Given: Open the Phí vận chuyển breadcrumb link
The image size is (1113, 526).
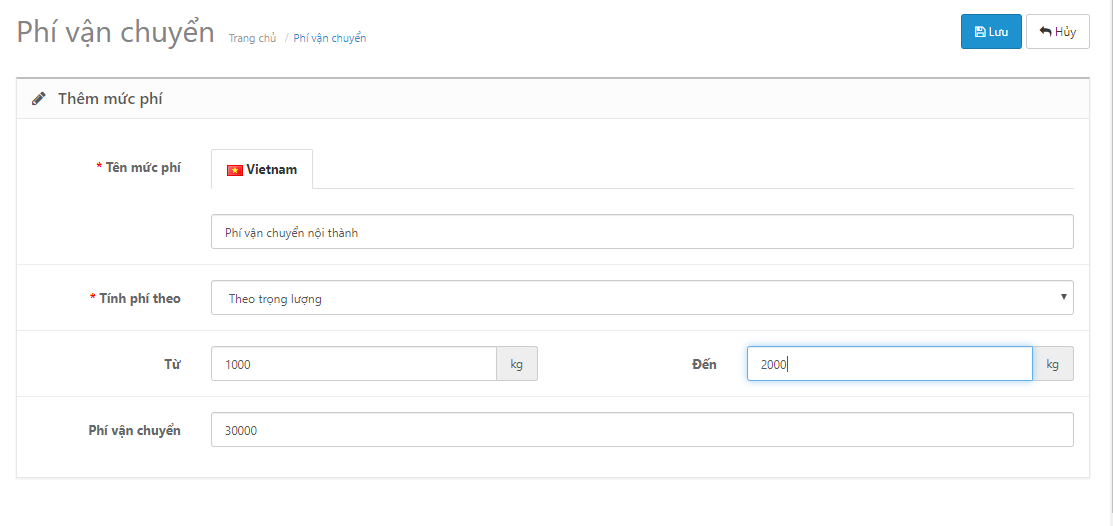Looking at the screenshot, I should pos(329,38).
